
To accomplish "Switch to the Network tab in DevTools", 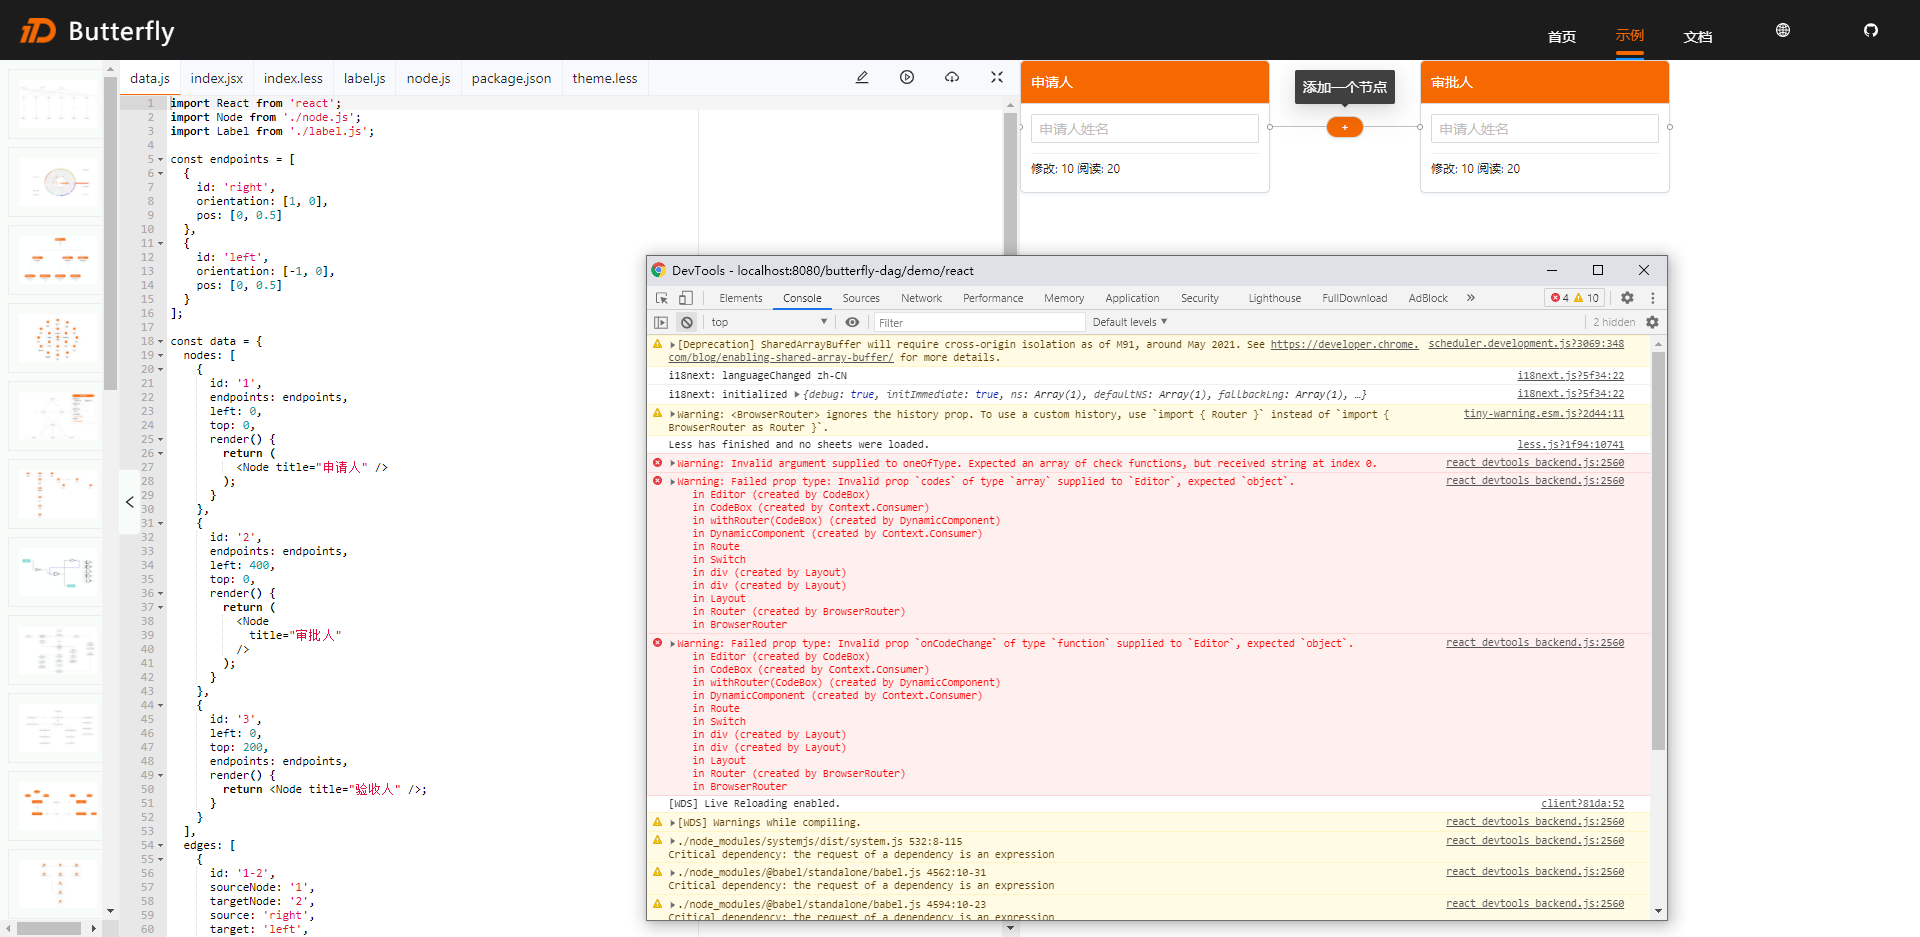I will (x=921, y=298).
